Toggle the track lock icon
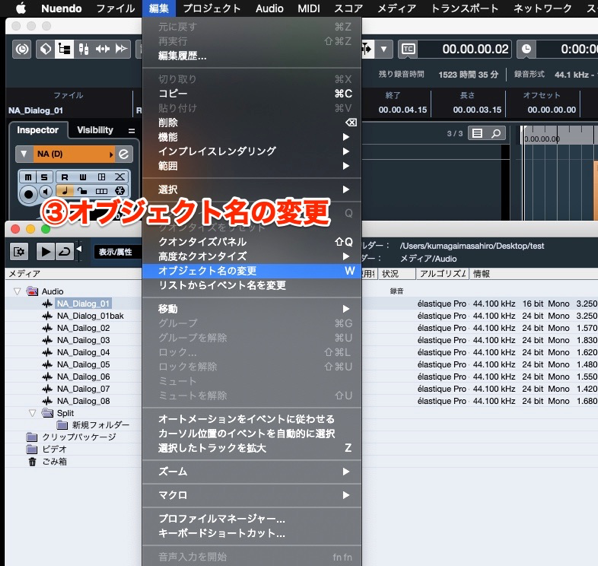 [82, 190]
